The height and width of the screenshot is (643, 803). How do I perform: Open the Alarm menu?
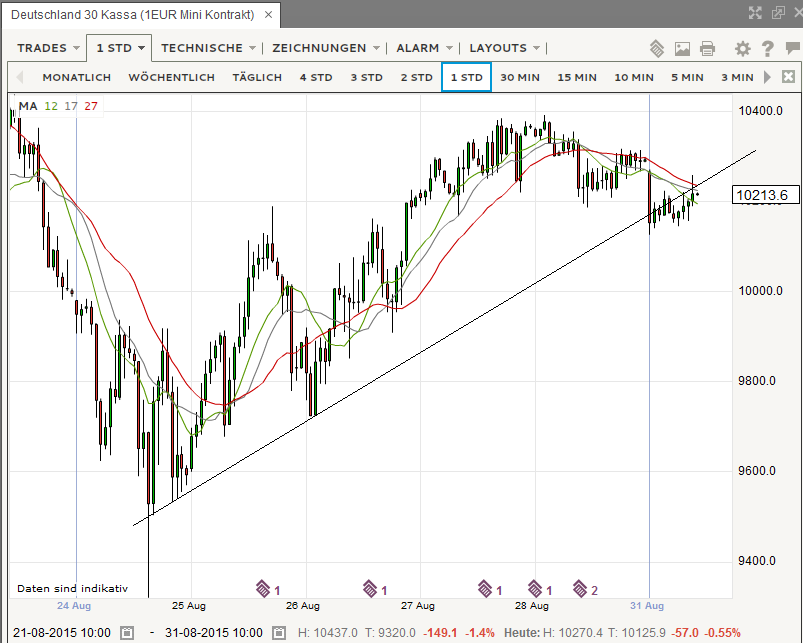click(425, 48)
